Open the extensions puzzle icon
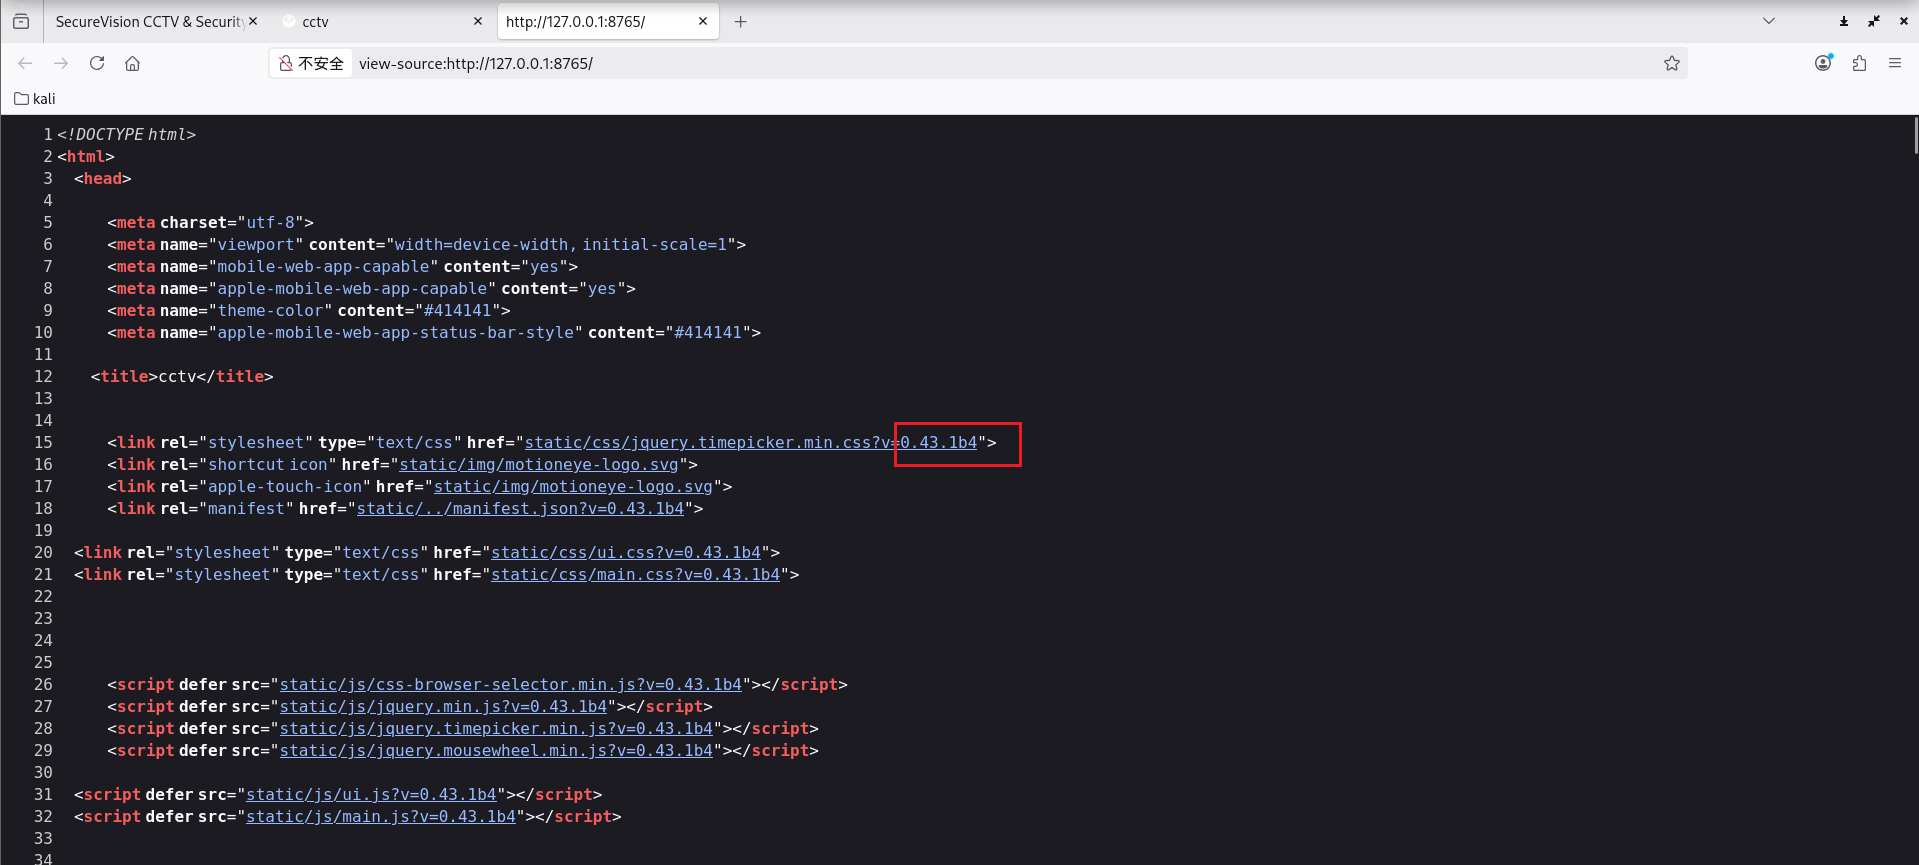This screenshot has height=865, width=1919. (x=1859, y=63)
